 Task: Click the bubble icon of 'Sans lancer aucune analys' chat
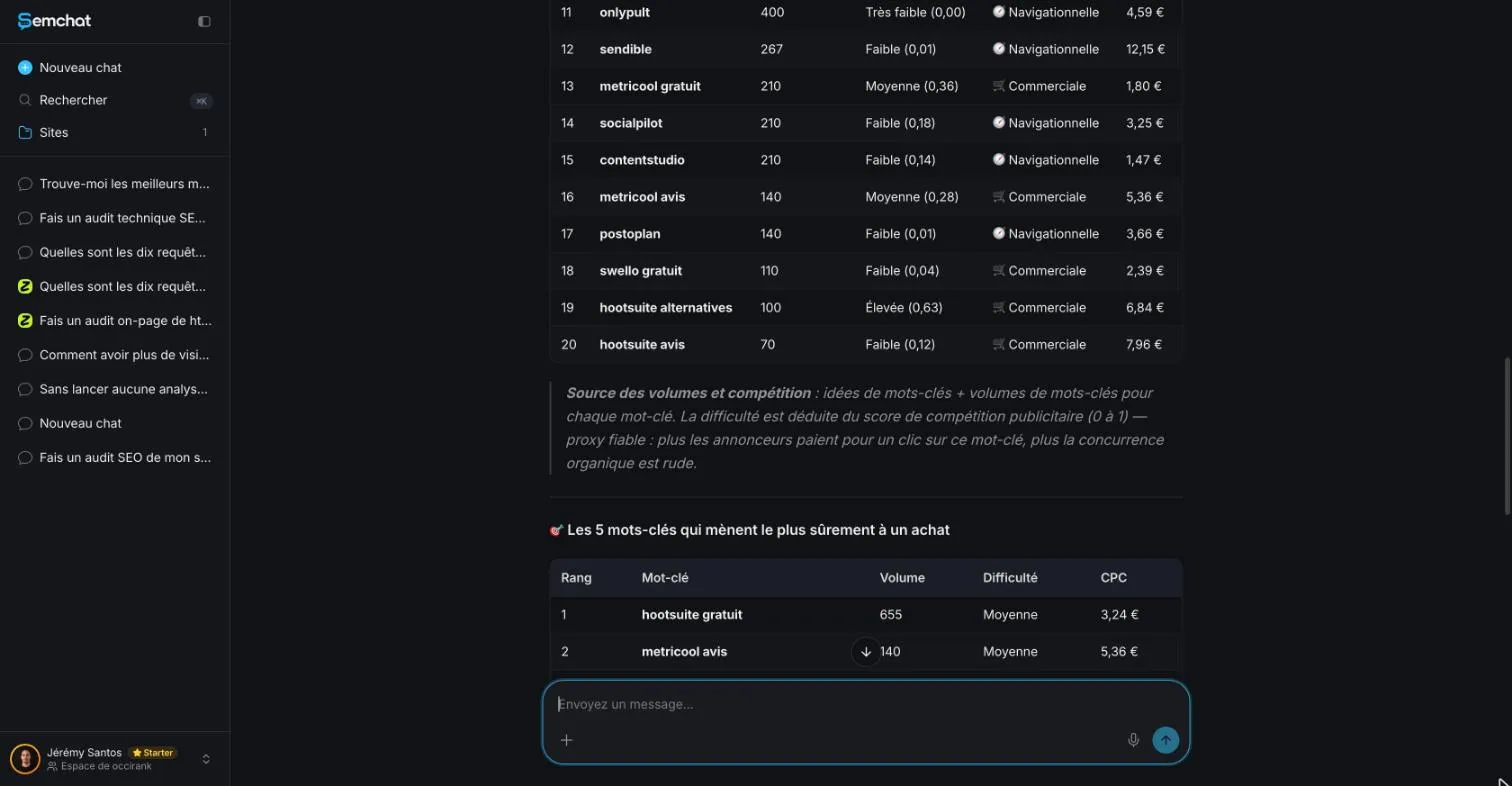(x=26, y=389)
